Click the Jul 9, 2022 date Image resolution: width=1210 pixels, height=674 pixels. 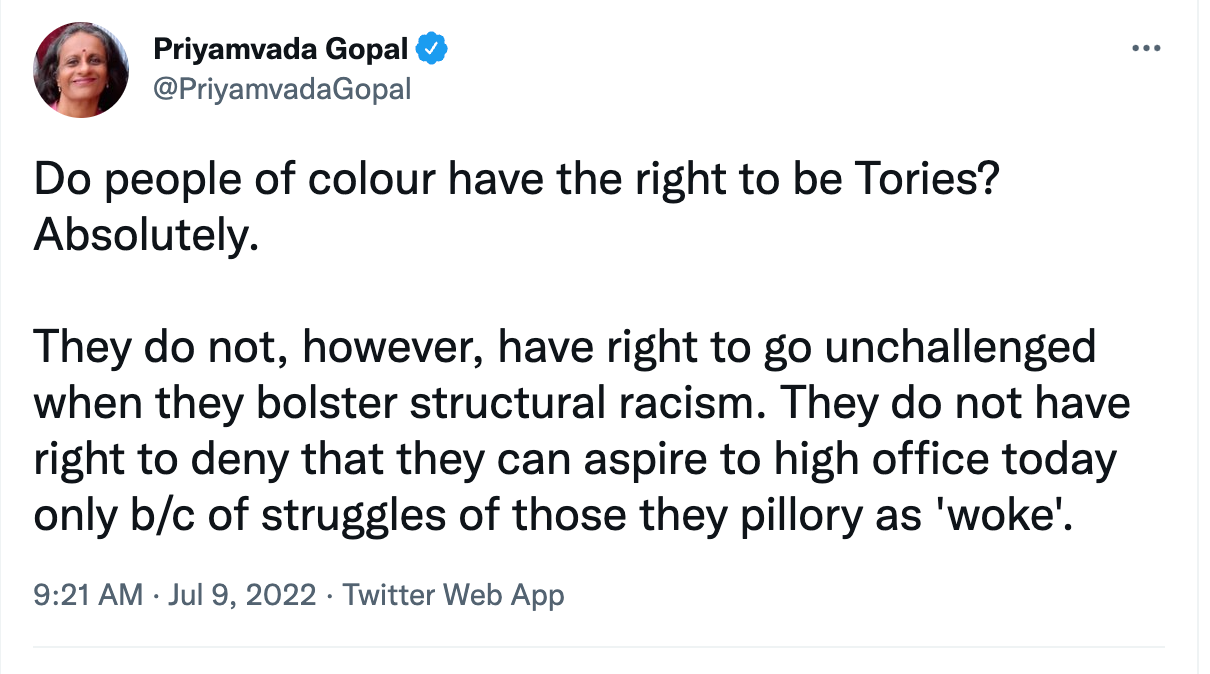pos(245,596)
